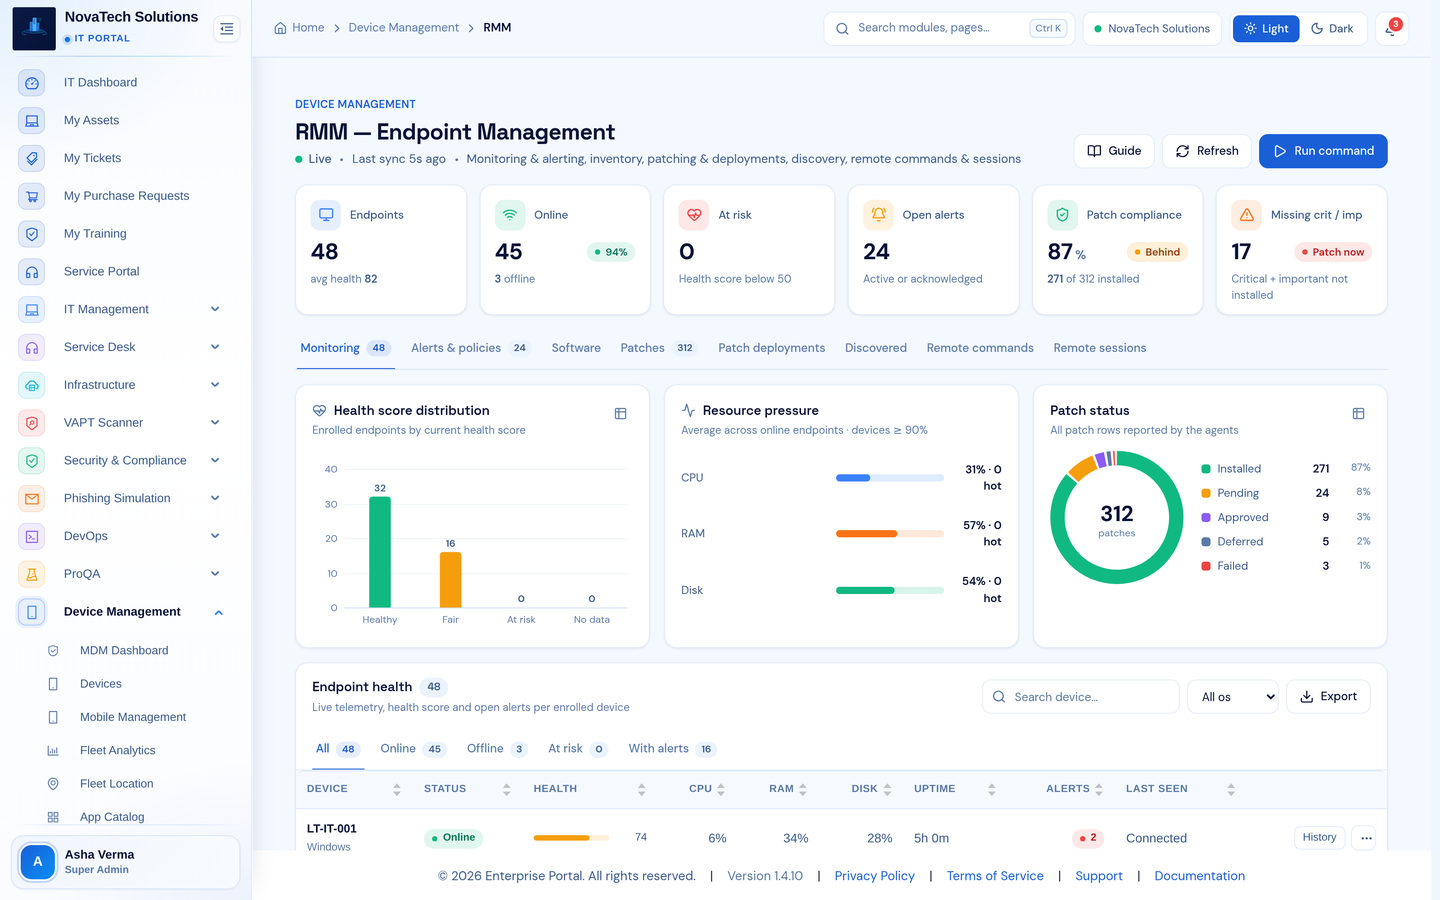Click the IT Dashboard sidebar icon
1440x900 pixels.
32,83
